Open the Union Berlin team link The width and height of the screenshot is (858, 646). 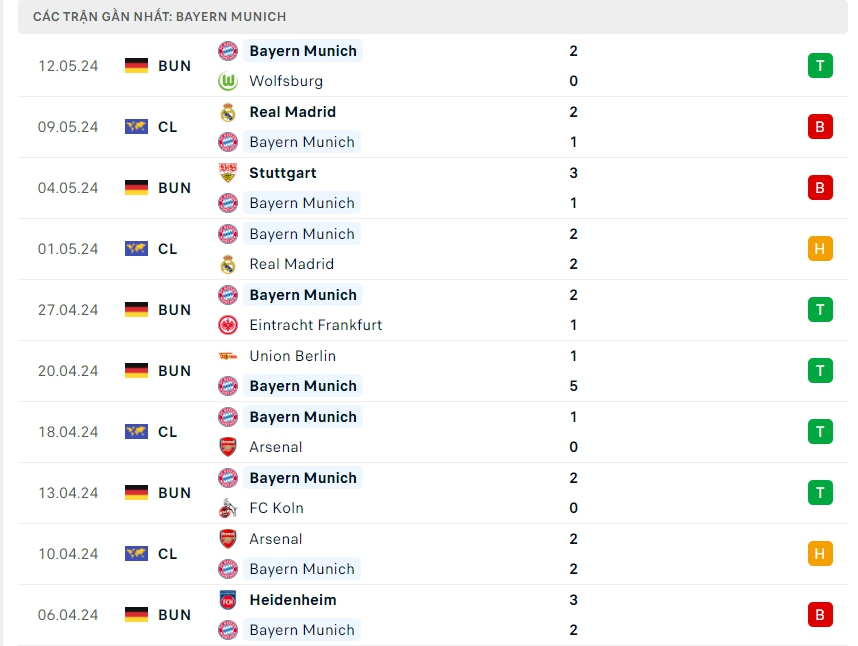(x=292, y=356)
